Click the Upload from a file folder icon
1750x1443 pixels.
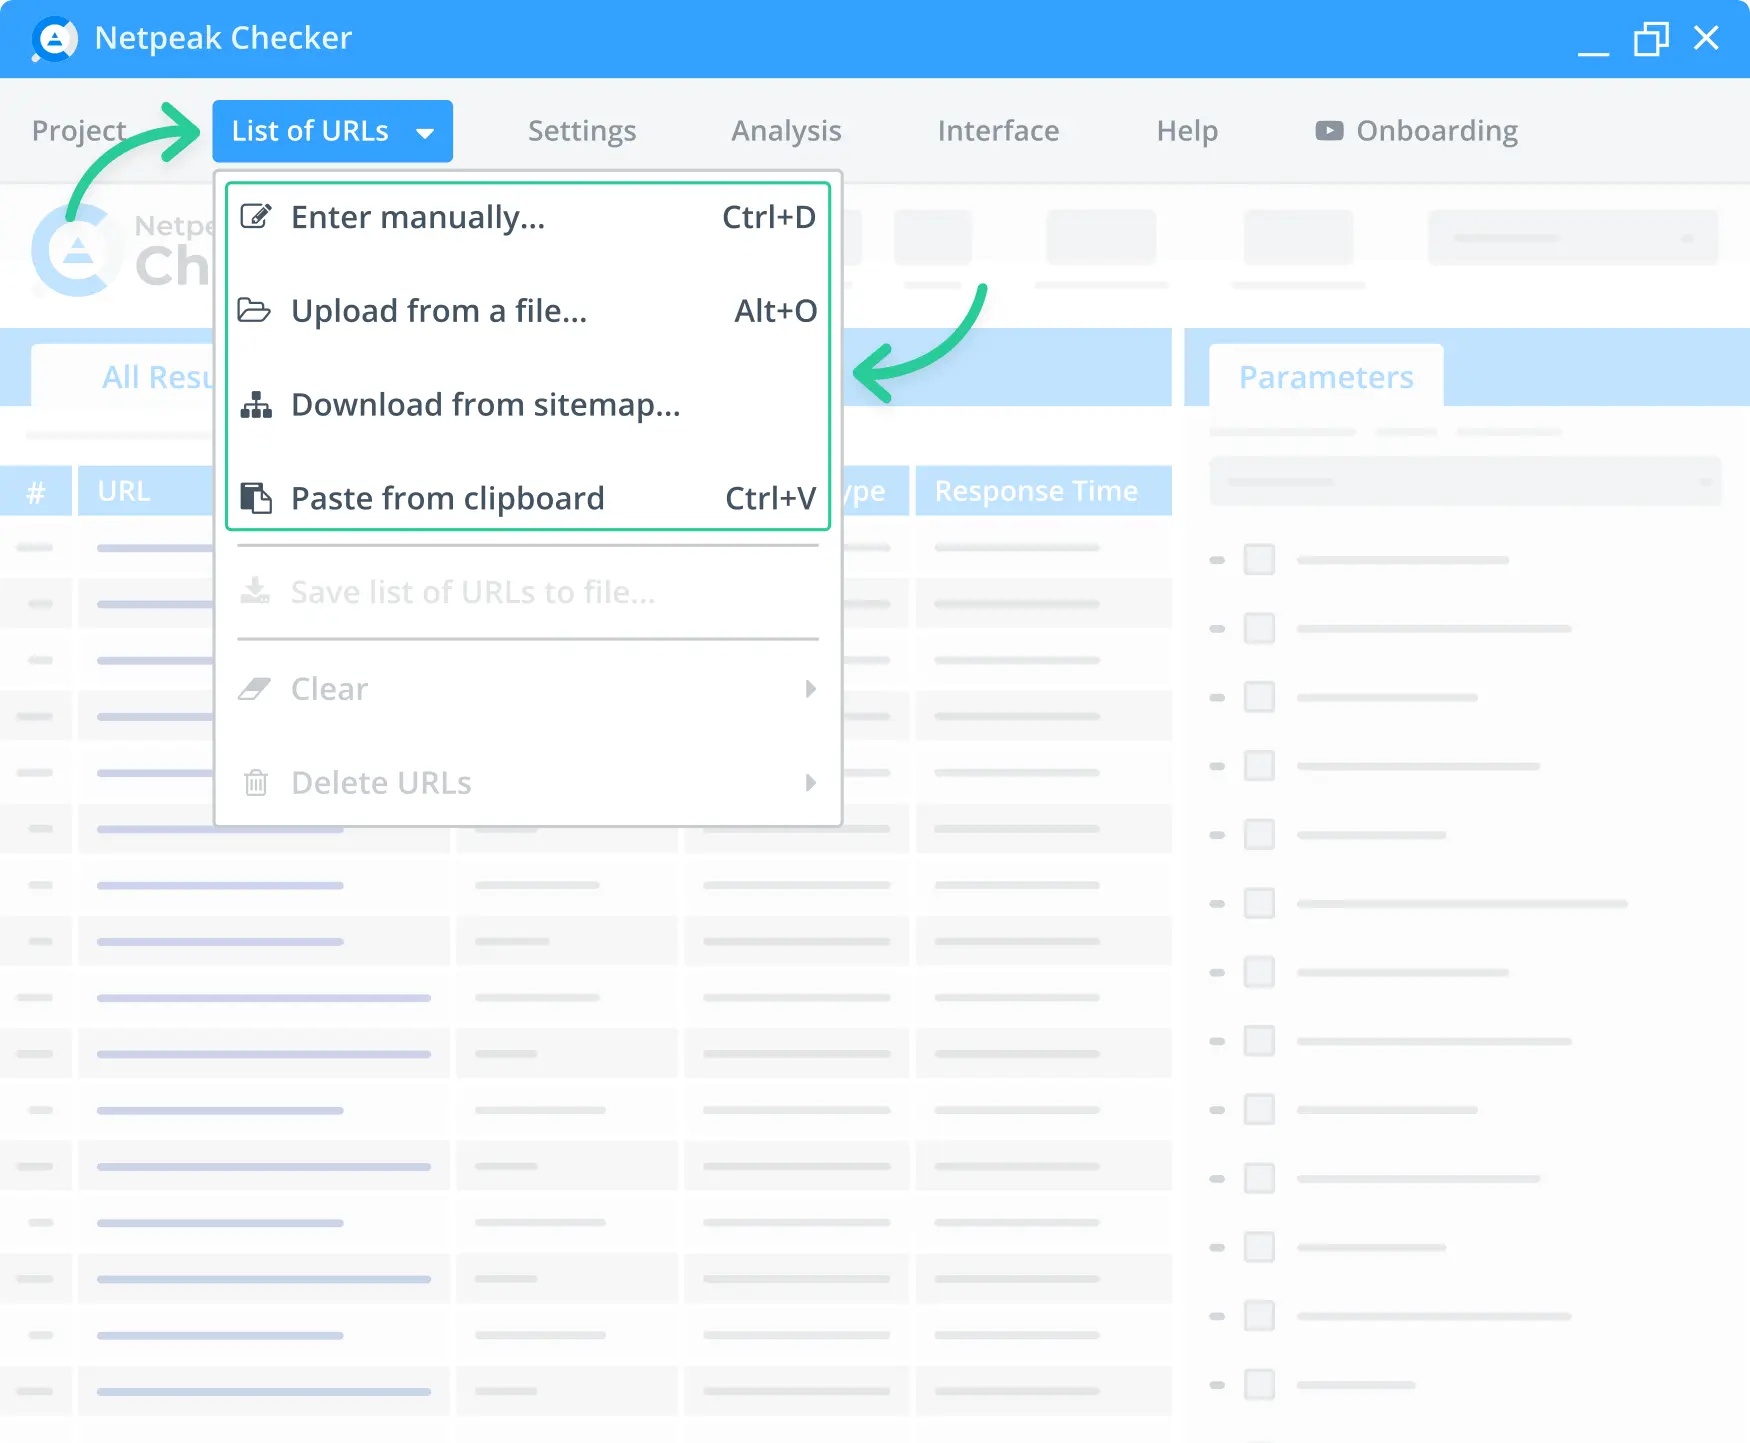pos(256,310)
